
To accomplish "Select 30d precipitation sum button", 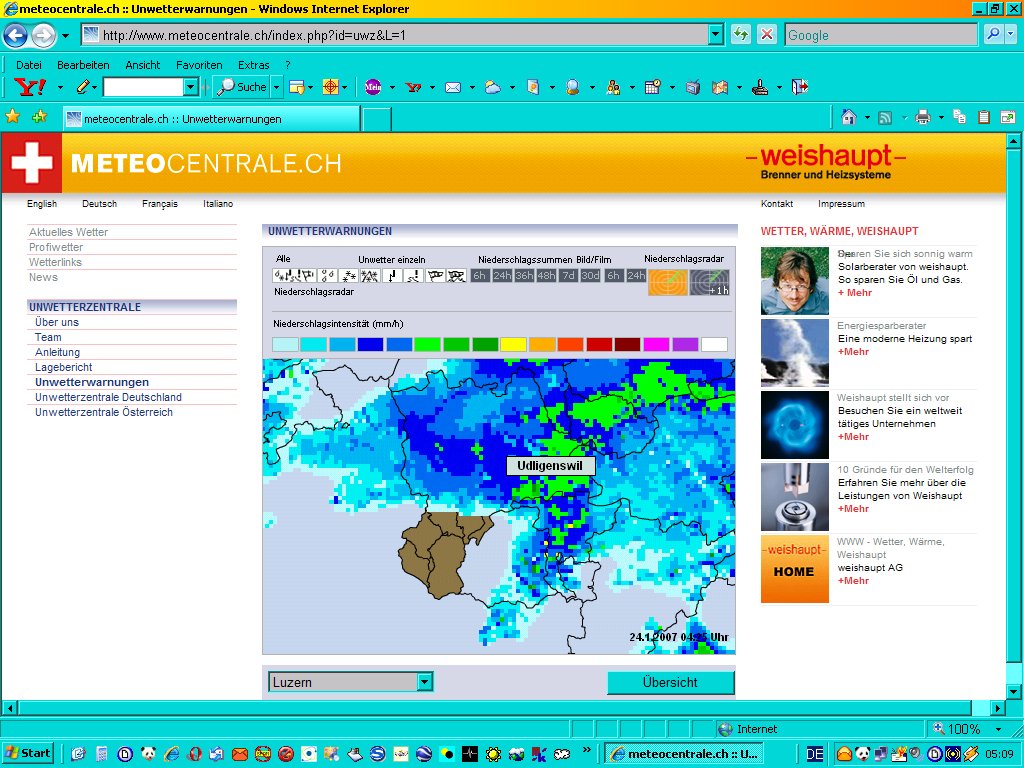I will tap(590, 276).
